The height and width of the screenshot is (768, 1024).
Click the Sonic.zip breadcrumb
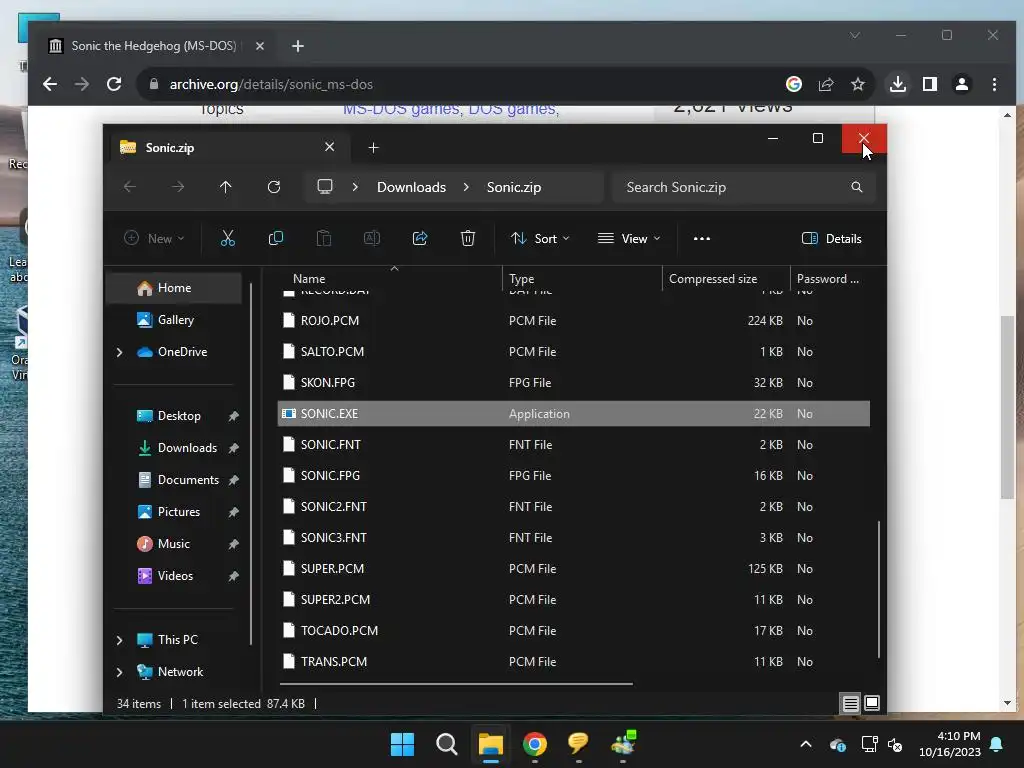click(514, 187)
